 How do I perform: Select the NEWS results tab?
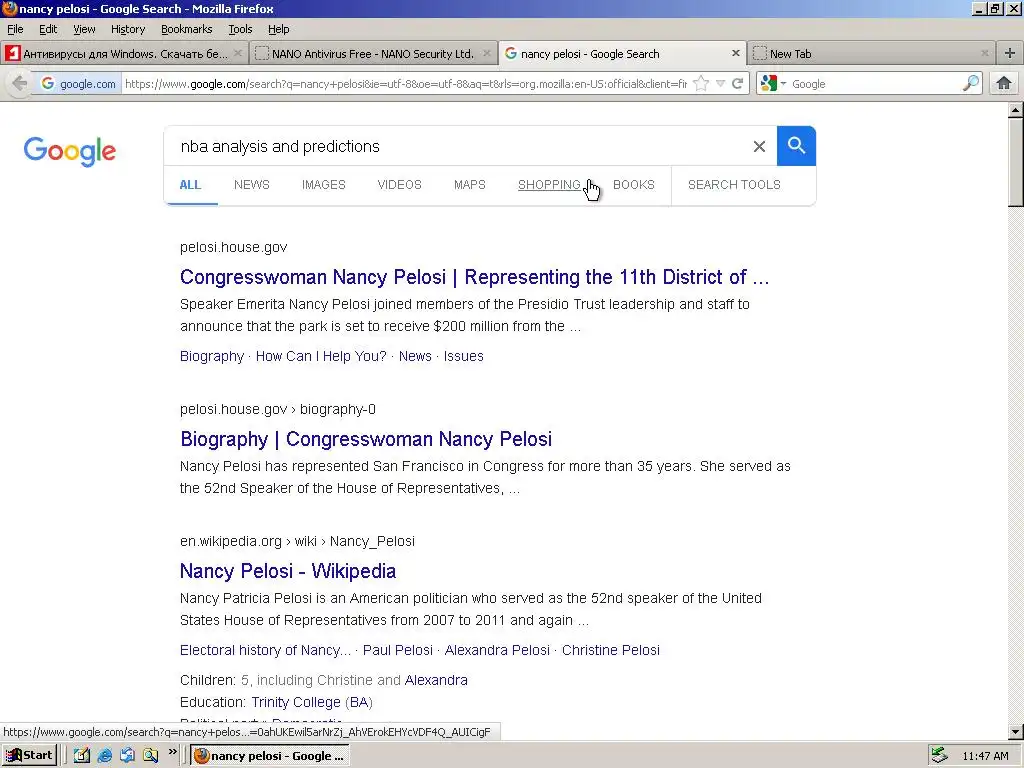point(251,185)
